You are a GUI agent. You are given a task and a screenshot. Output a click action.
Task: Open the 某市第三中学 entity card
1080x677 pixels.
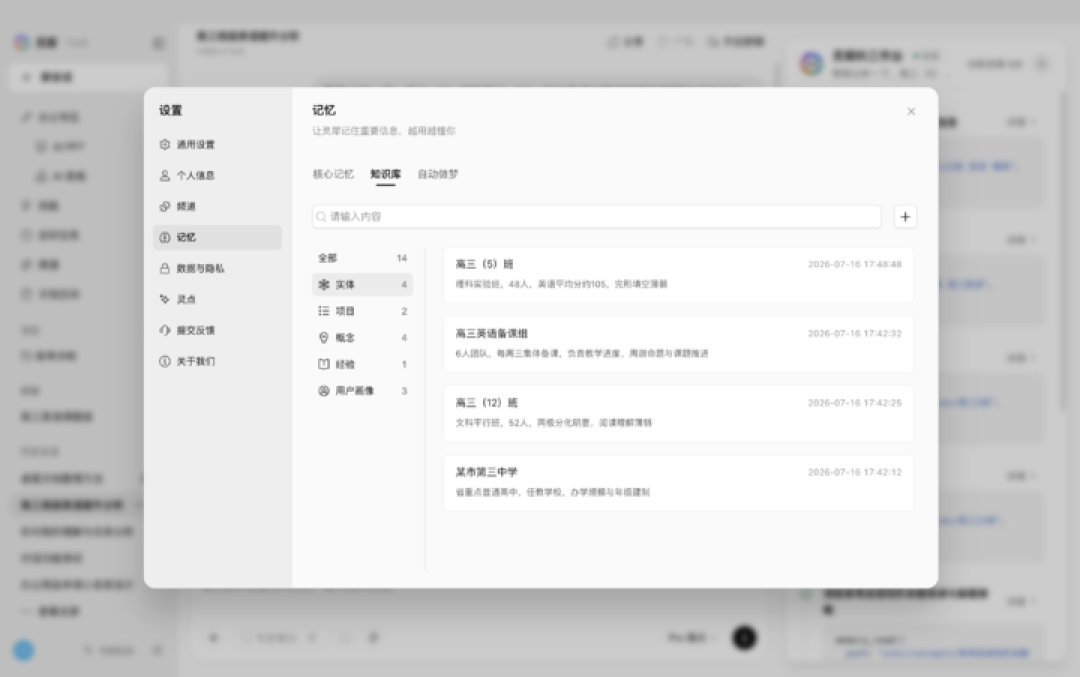678,483
